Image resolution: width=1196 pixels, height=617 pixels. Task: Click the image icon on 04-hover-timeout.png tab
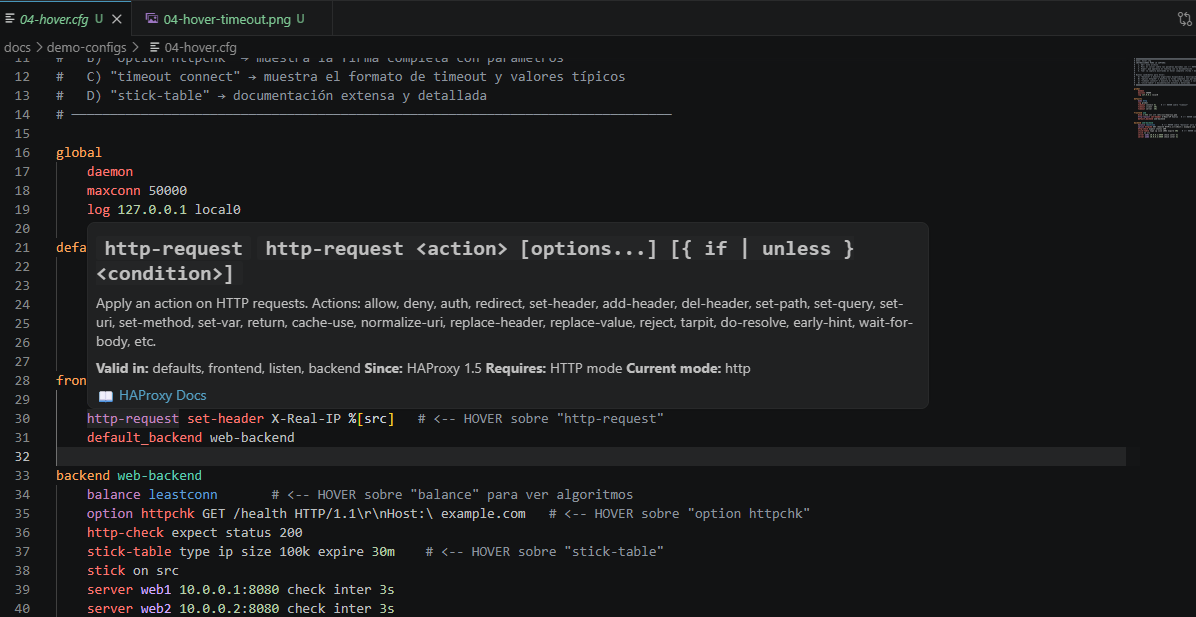152,17
